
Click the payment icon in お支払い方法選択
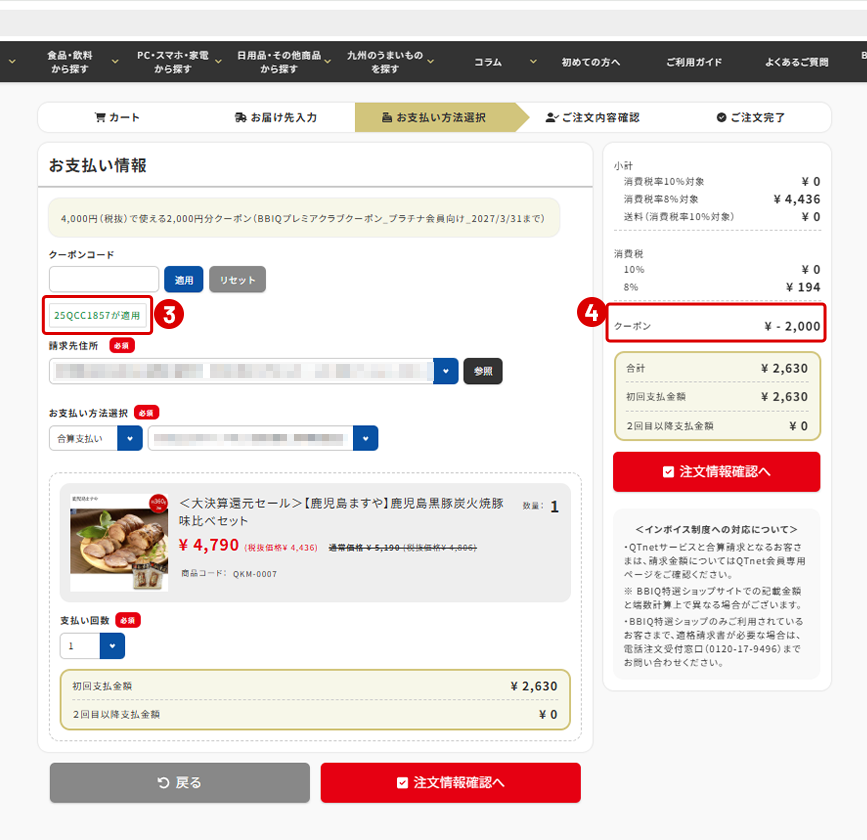pyautogui.click(x=387, y=117)
